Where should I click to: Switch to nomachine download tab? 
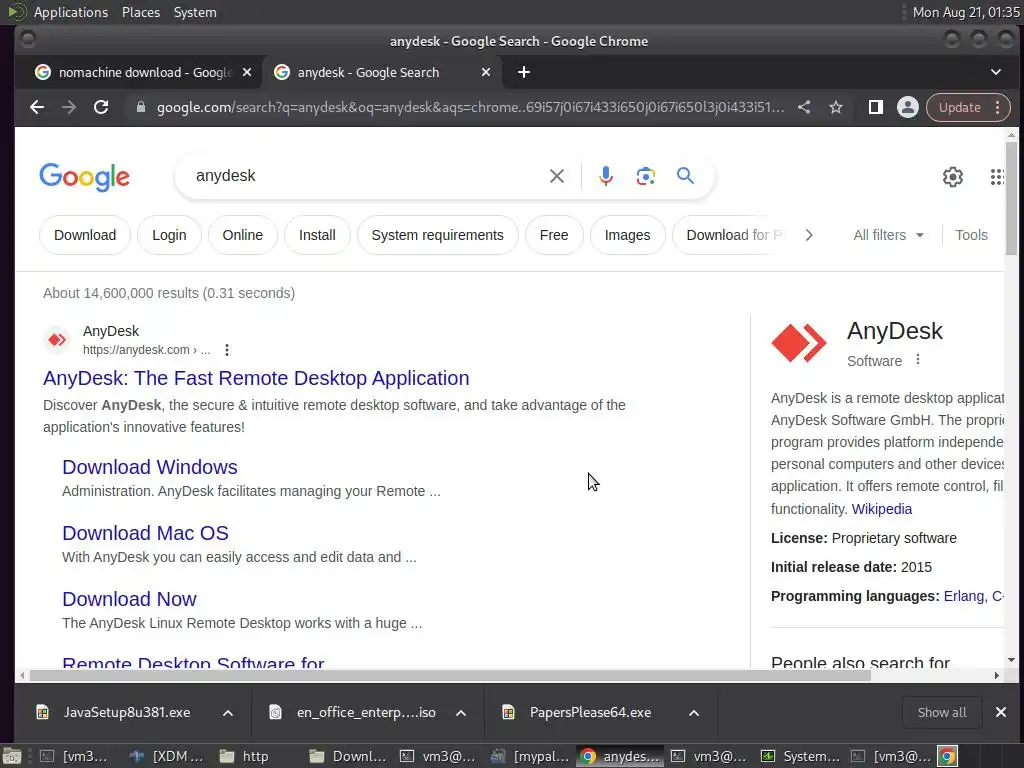click(134, 72)
